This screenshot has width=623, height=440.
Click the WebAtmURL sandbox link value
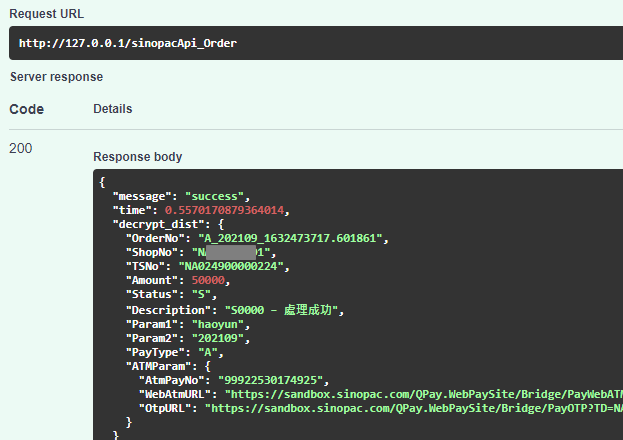pos(424,394)
